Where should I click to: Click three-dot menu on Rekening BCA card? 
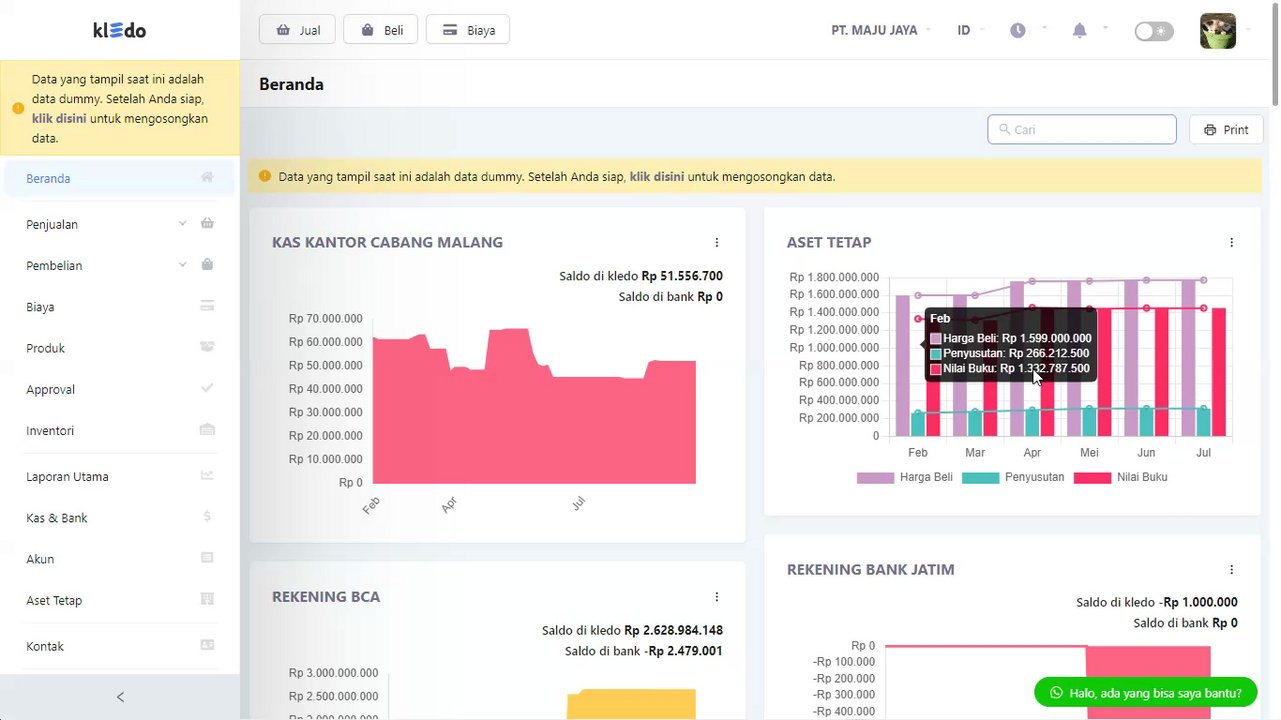(x=716, y=597)
